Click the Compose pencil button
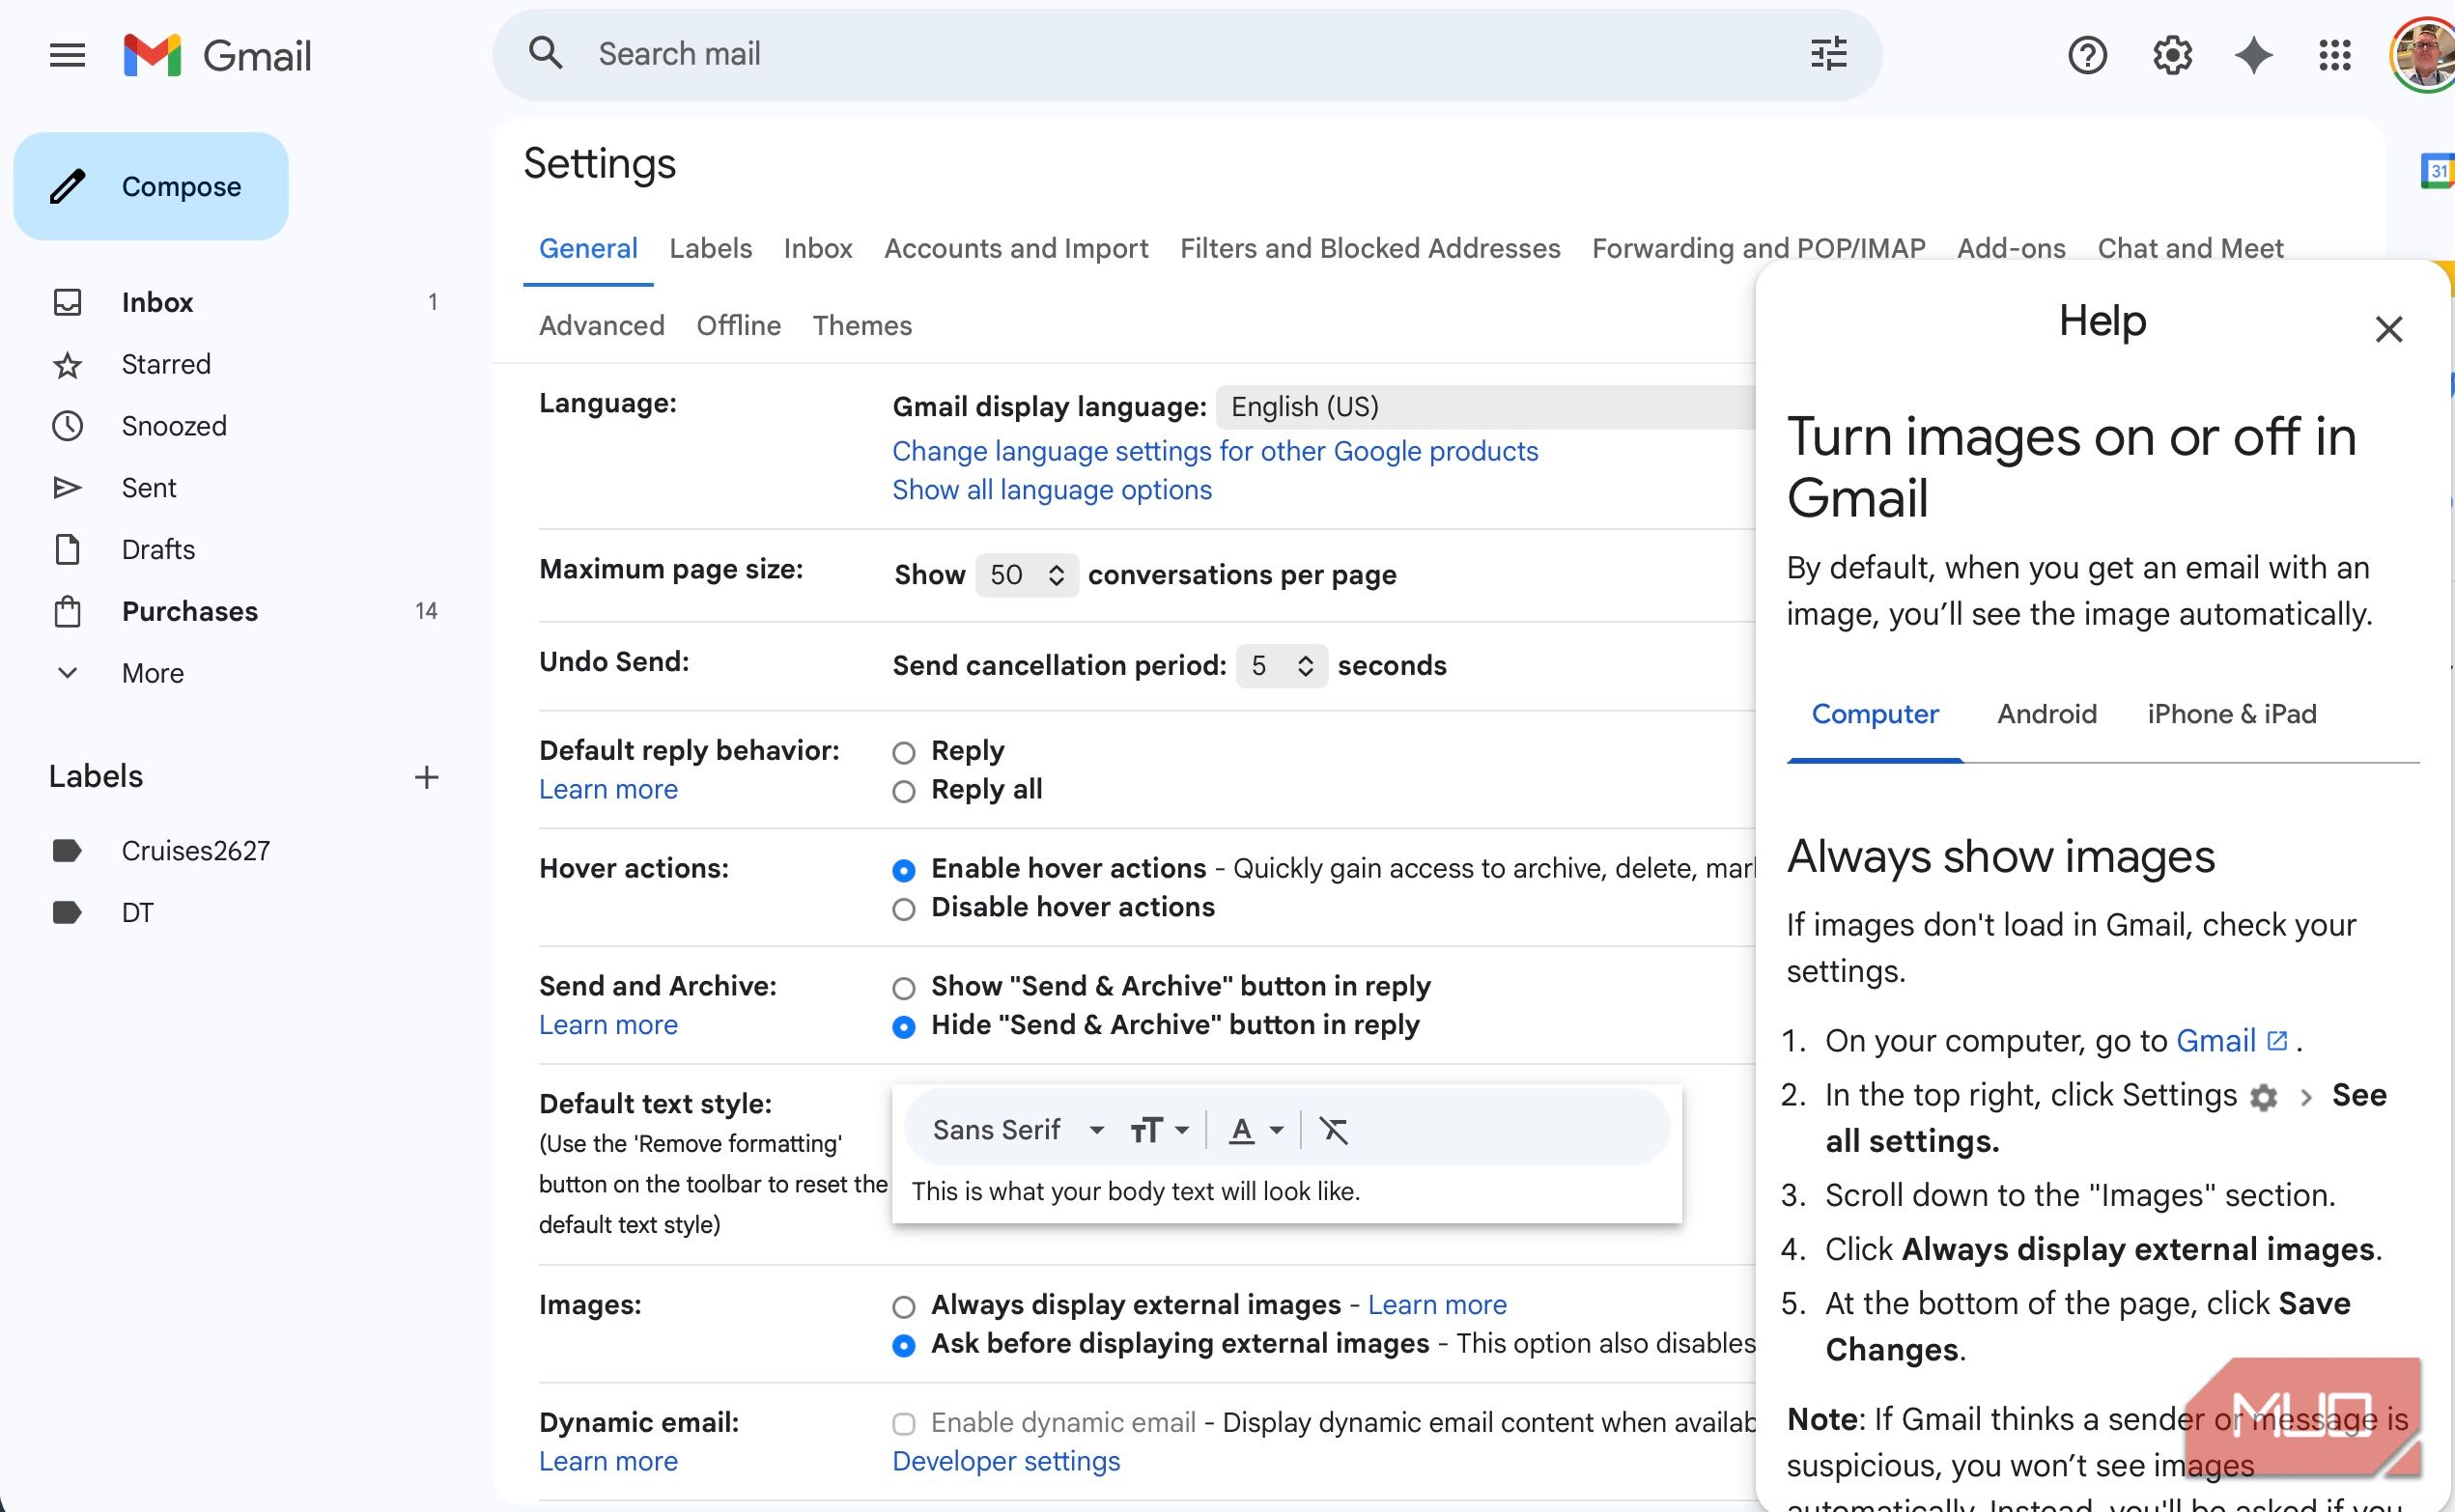The image size is (2455, 1512). tap(151, 187)
